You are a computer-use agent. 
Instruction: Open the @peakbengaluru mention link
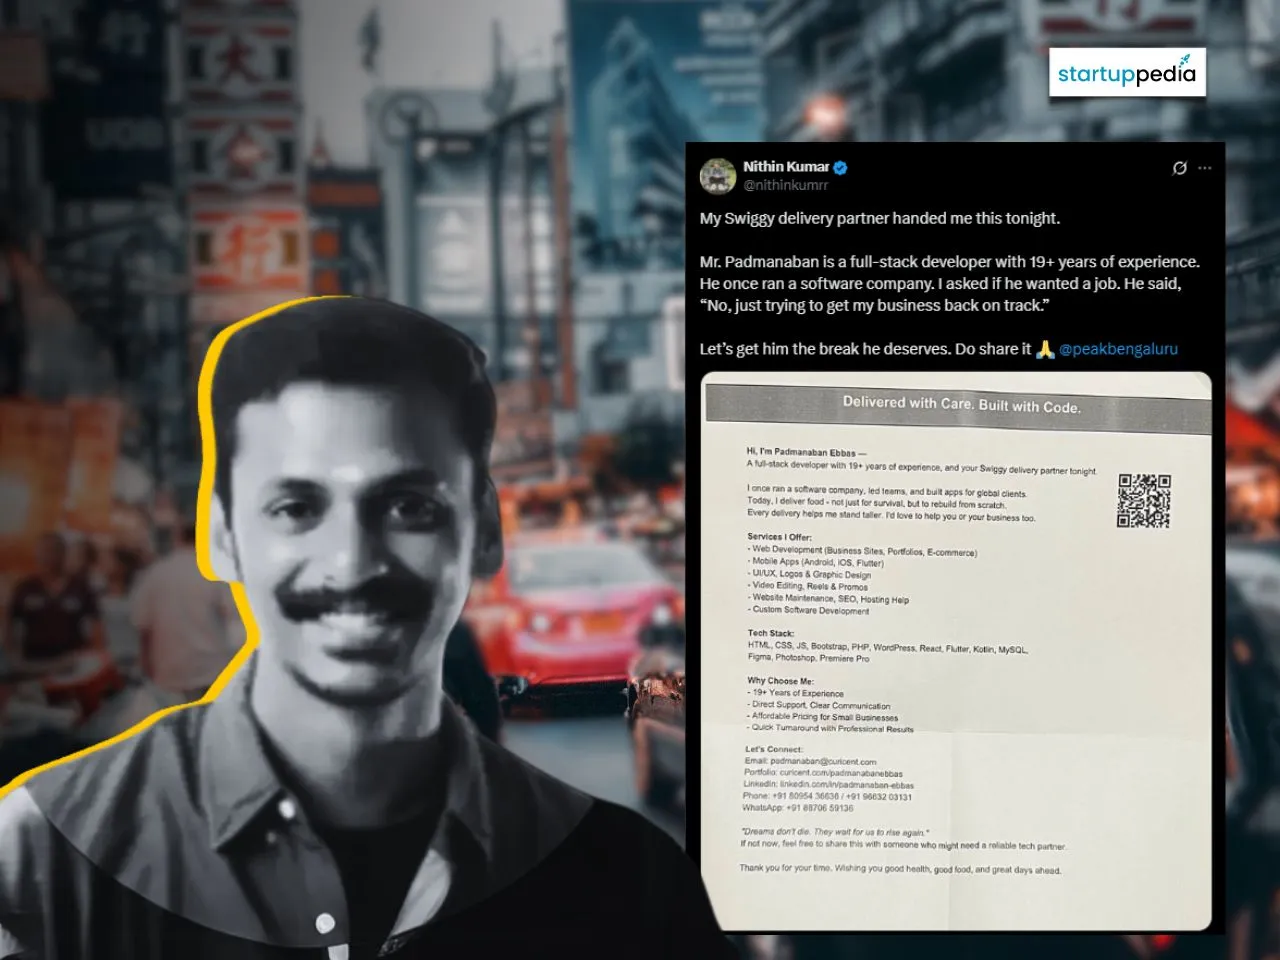(x=1118, y=349)
